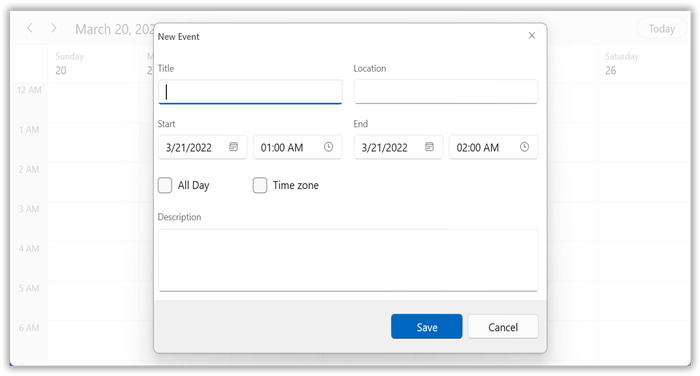Go to previous week arrow
This screenshot has width=700, height=376.
(x=30, y=28)
